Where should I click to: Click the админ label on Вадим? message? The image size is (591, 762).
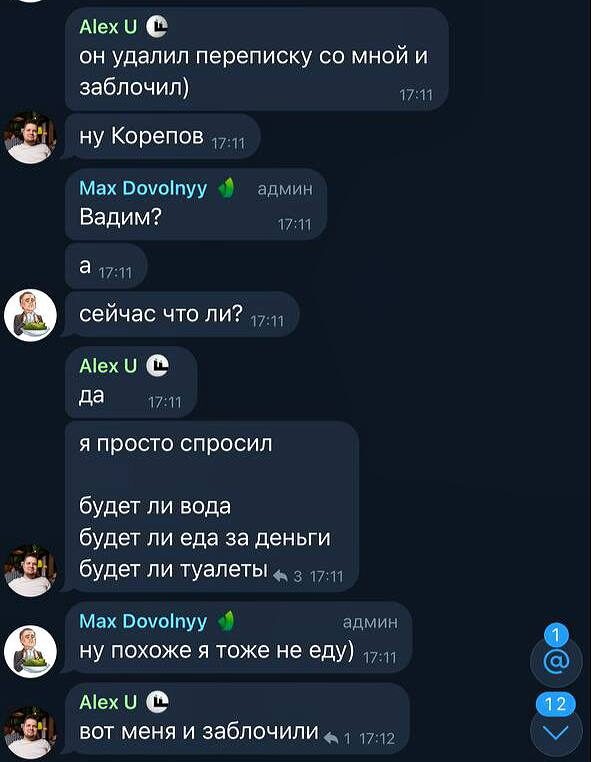coord(285,189)
